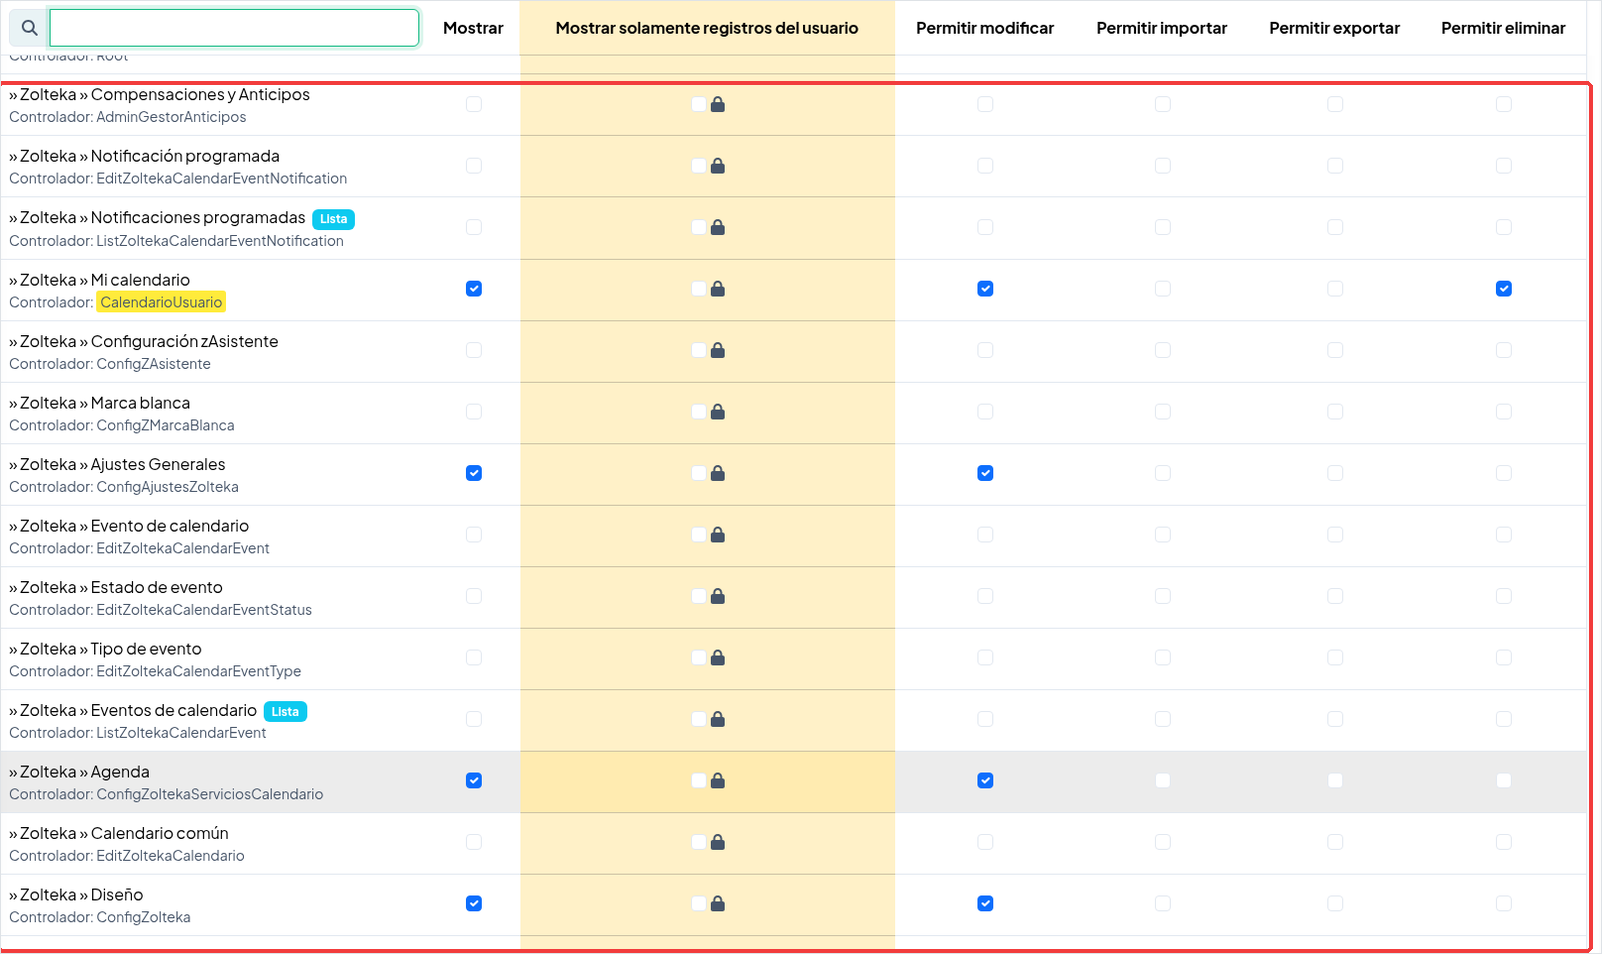
Task: Click 'Controlador: ListZoltekaCalendarEvent' text
Action: tap(138, 733)
